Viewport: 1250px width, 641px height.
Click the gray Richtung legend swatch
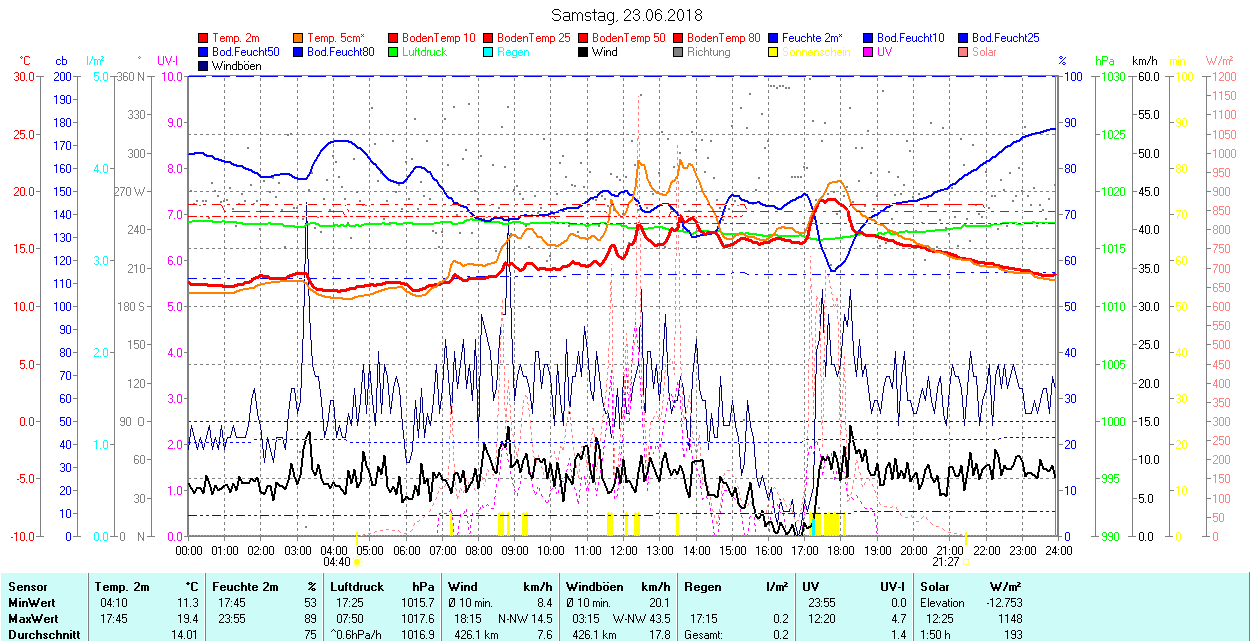(x=679, y=52)
